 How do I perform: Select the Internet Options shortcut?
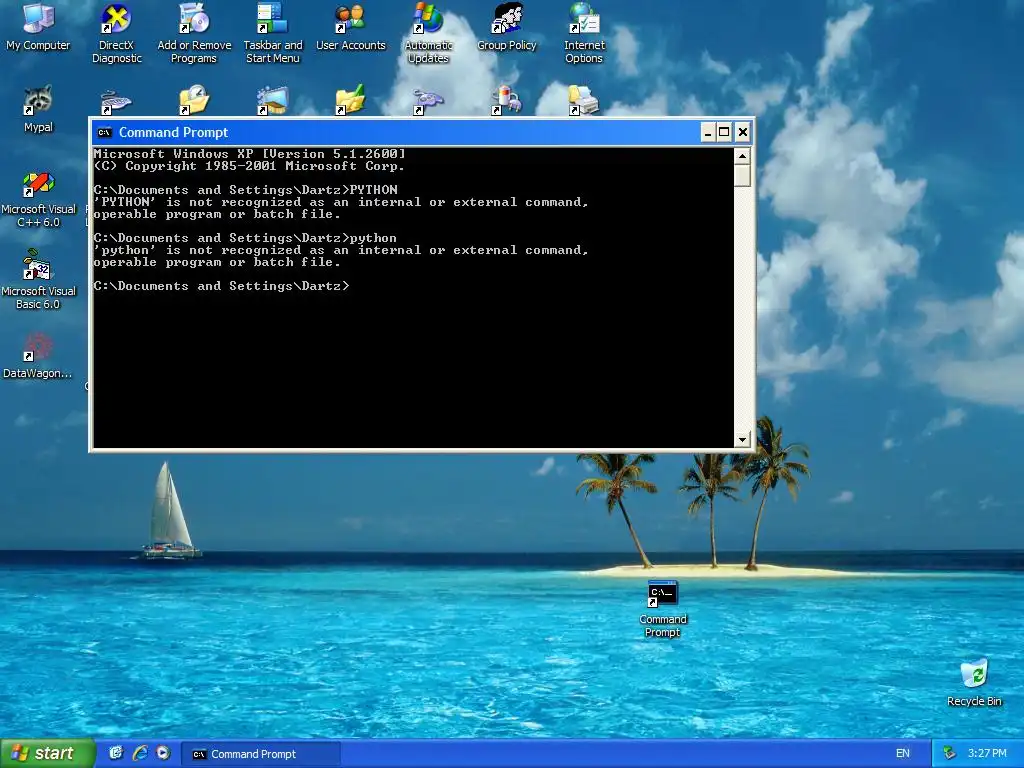584,33
